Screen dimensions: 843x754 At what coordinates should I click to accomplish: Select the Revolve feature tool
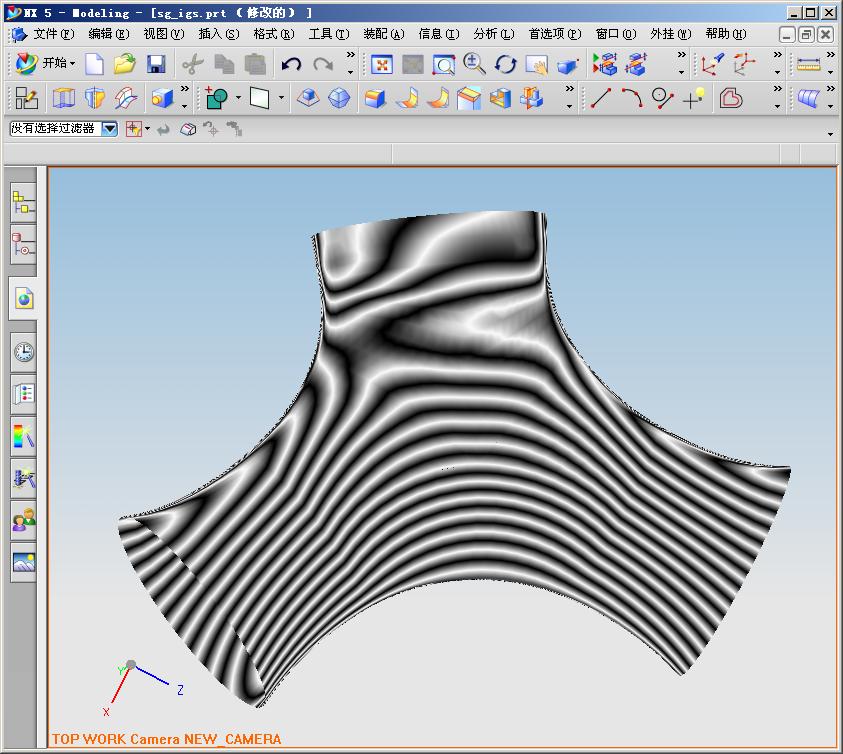95,98
